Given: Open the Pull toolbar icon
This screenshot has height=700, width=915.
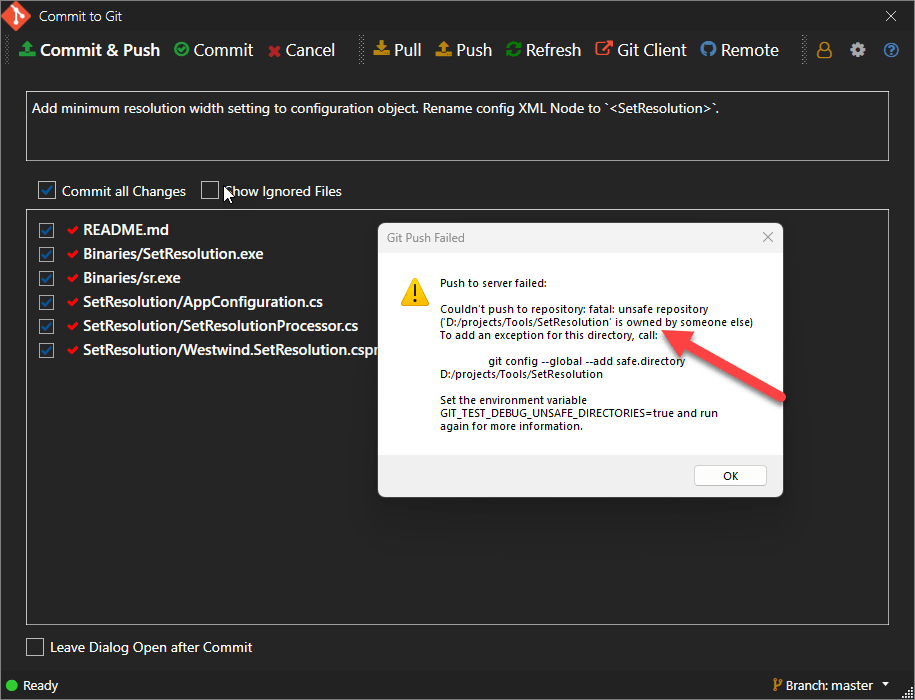Looking at the screenshot, I should pyautogui.click(x=396, y=49).
